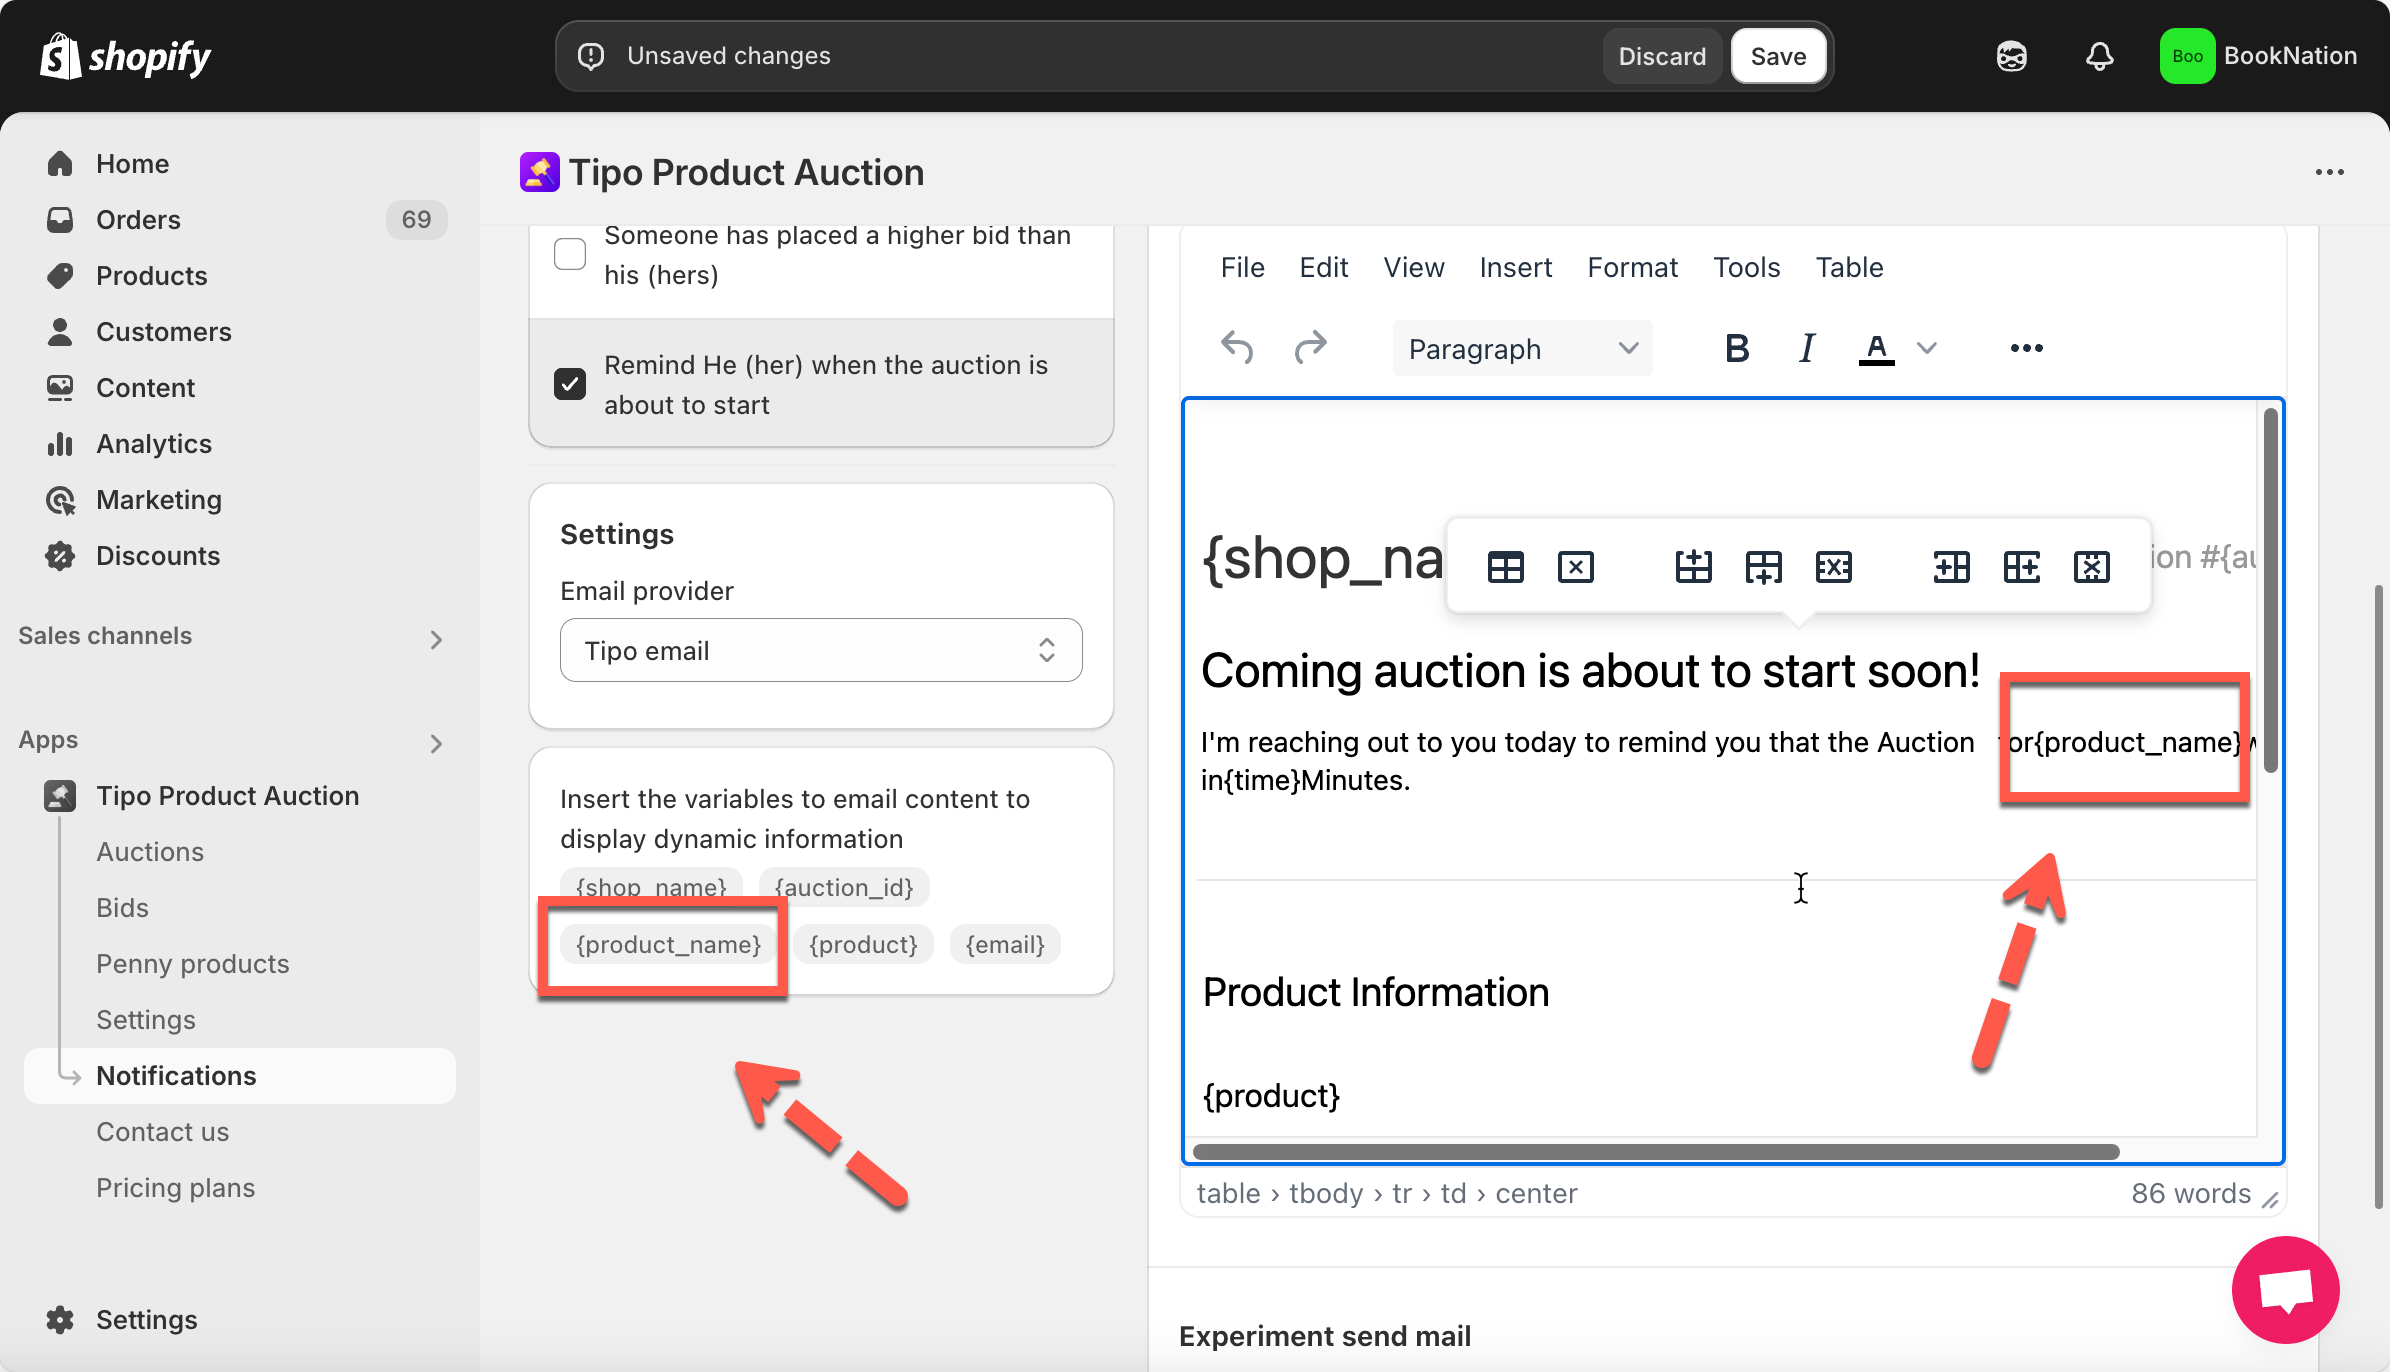The width and height of the screenshot is (2390, 1372).
Task: Click the insert row before icon
Action: coord(1693,567)
